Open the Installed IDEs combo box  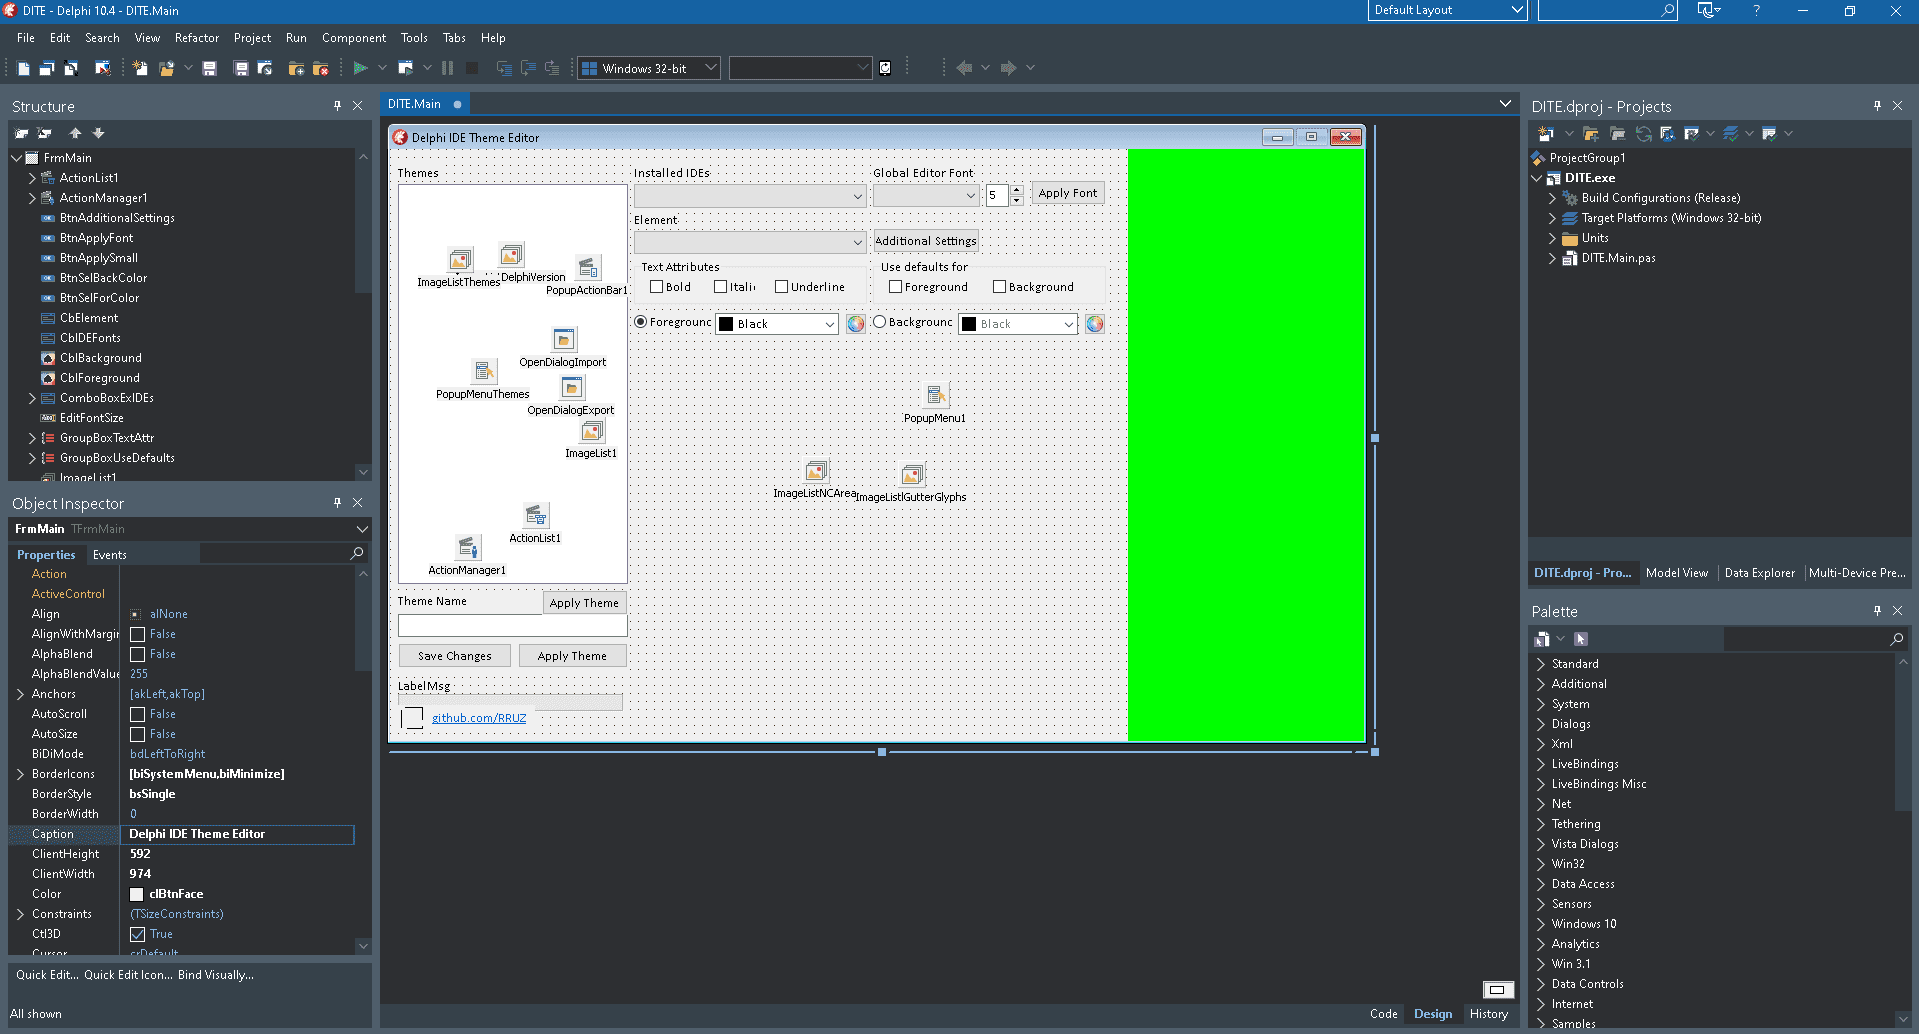[750, 196]
